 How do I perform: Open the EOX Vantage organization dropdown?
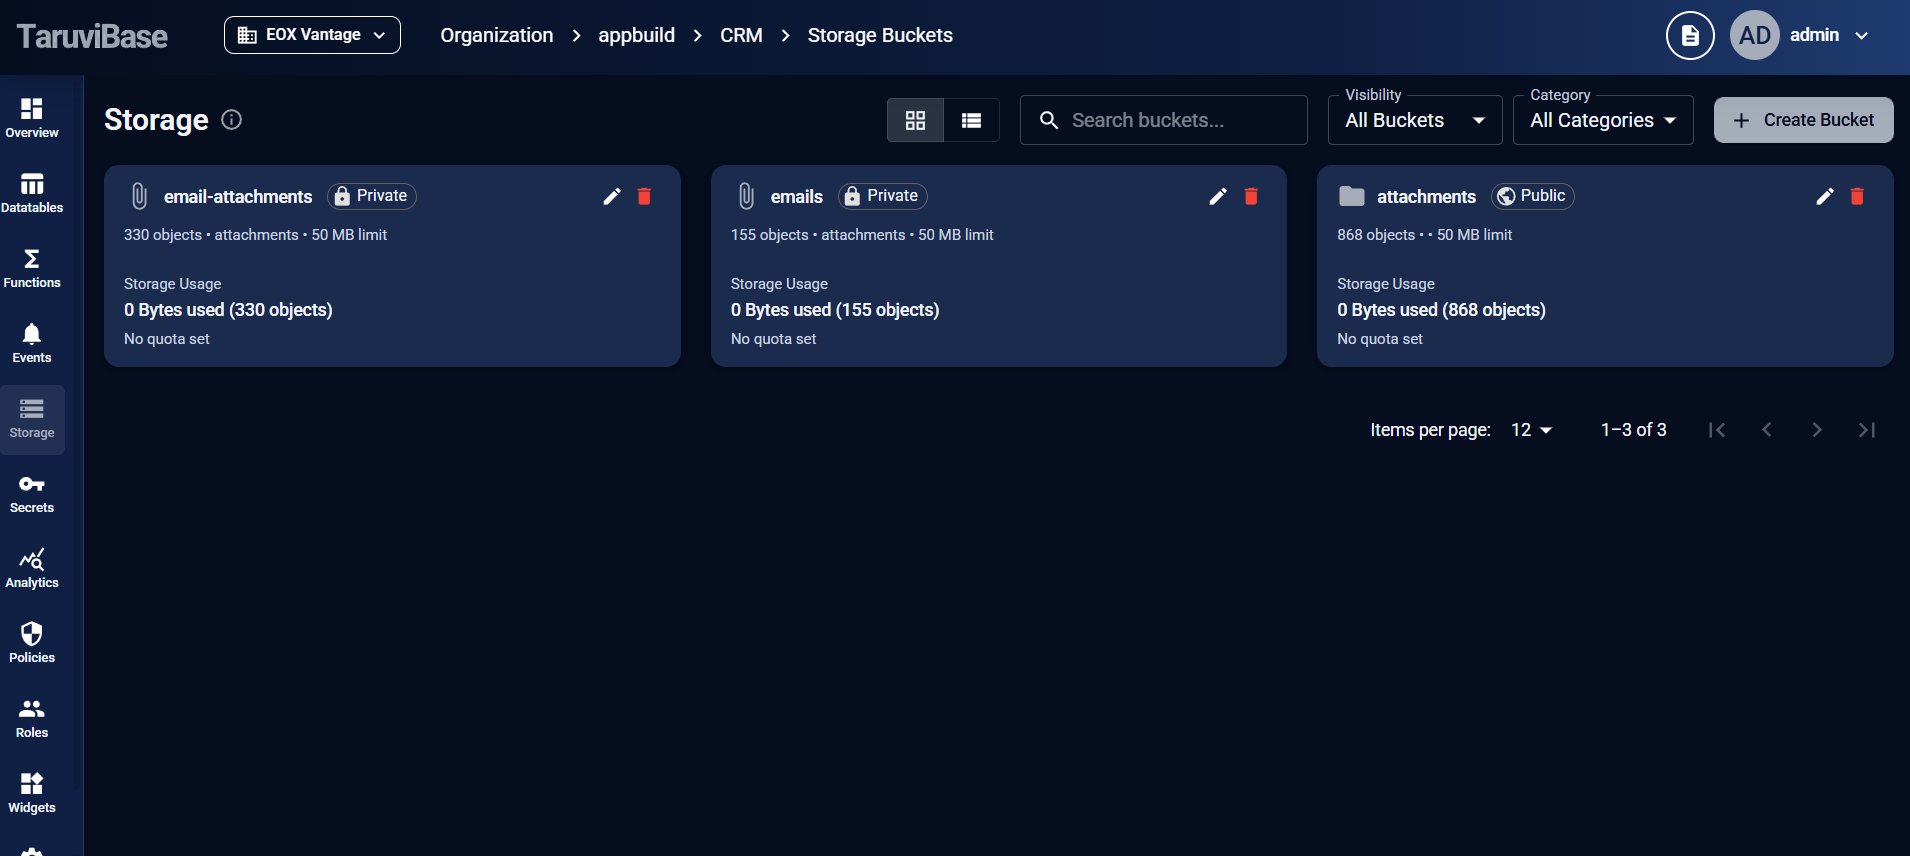pos(312,35)
